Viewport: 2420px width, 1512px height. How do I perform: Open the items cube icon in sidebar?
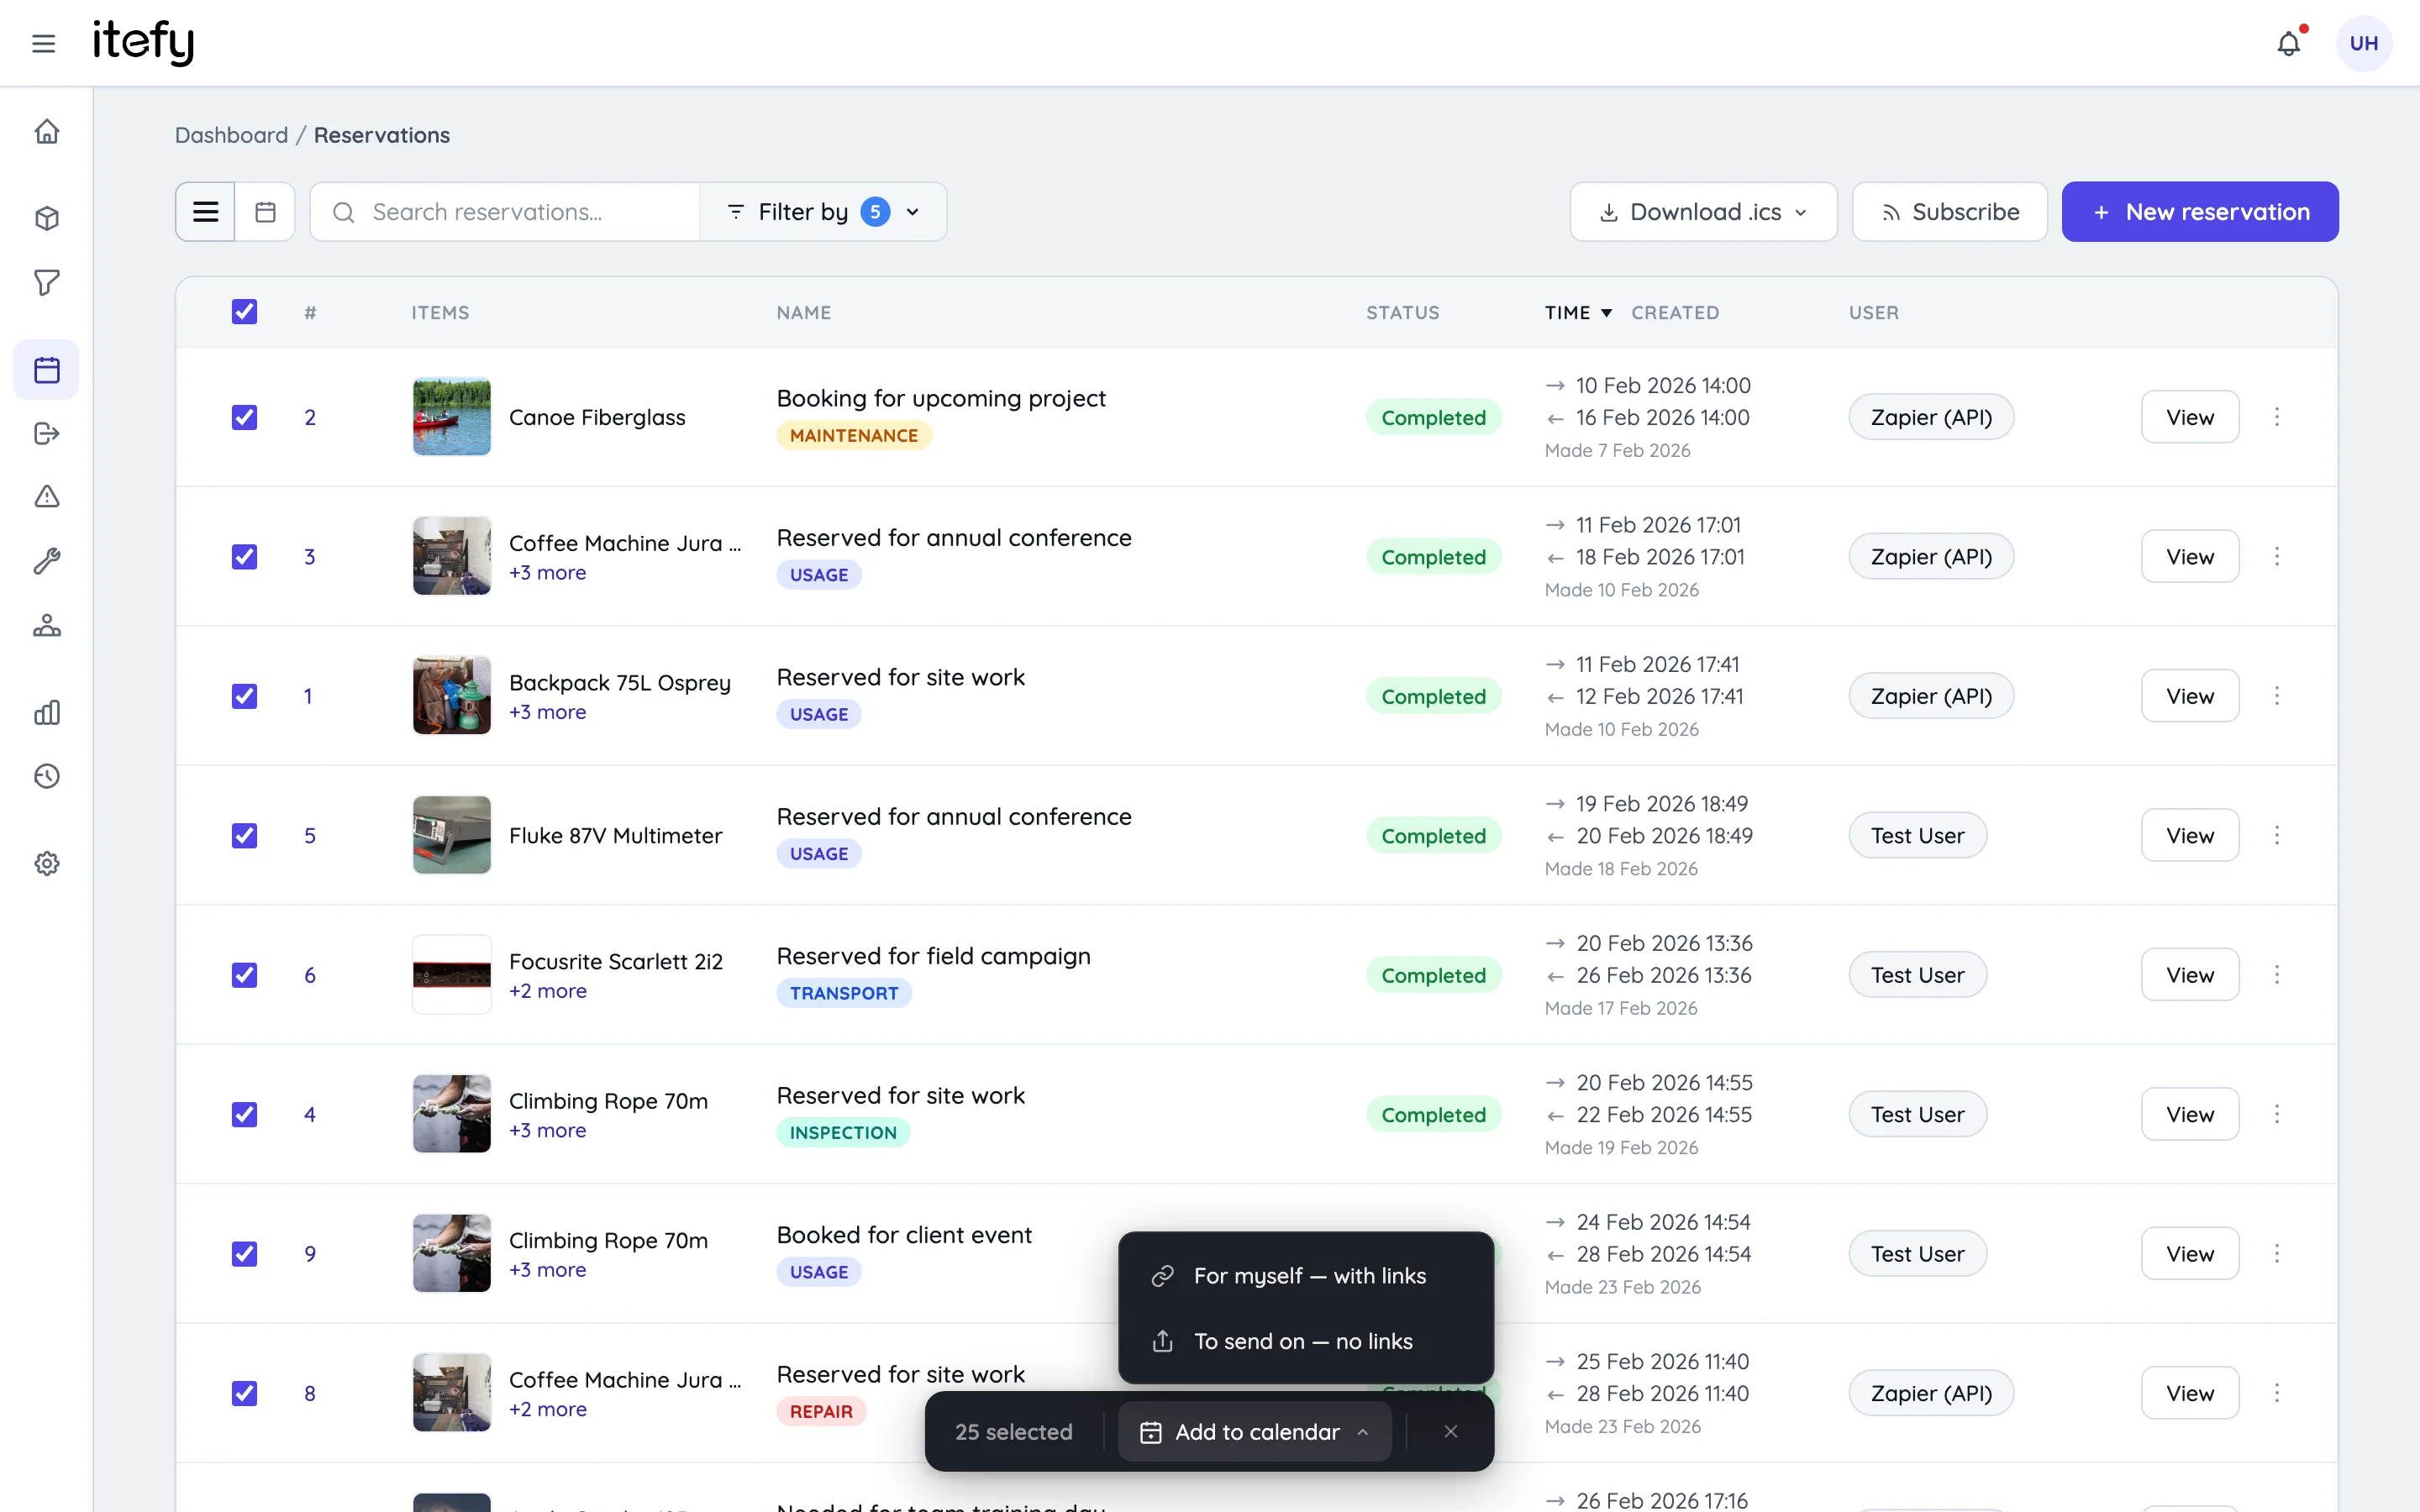tap(47, 218)
